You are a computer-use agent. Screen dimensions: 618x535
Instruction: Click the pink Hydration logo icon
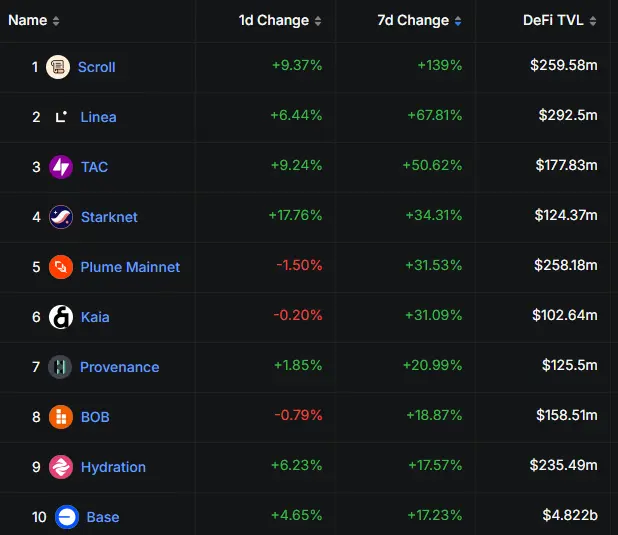61,467
